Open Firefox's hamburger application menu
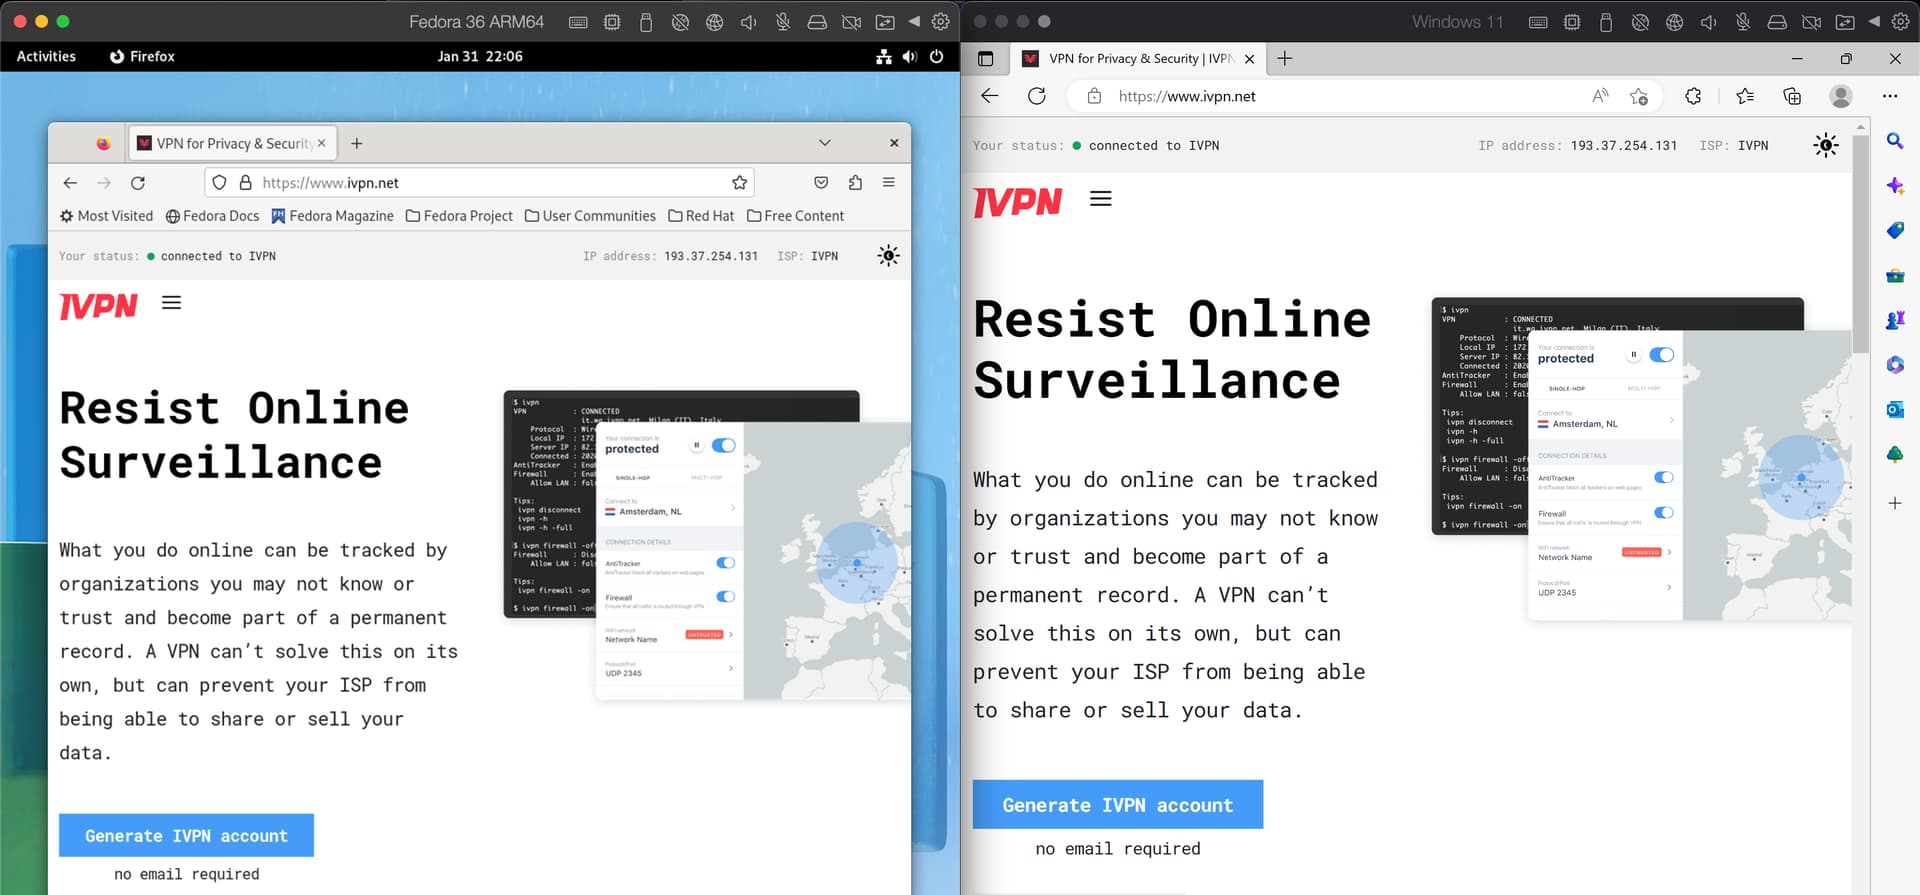 [889, 183]
